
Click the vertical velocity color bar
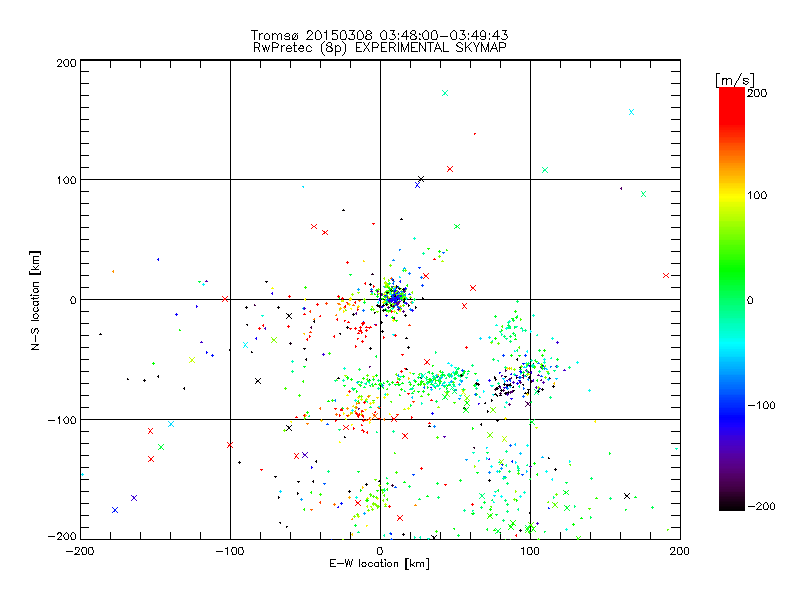[x=732, y=299]
